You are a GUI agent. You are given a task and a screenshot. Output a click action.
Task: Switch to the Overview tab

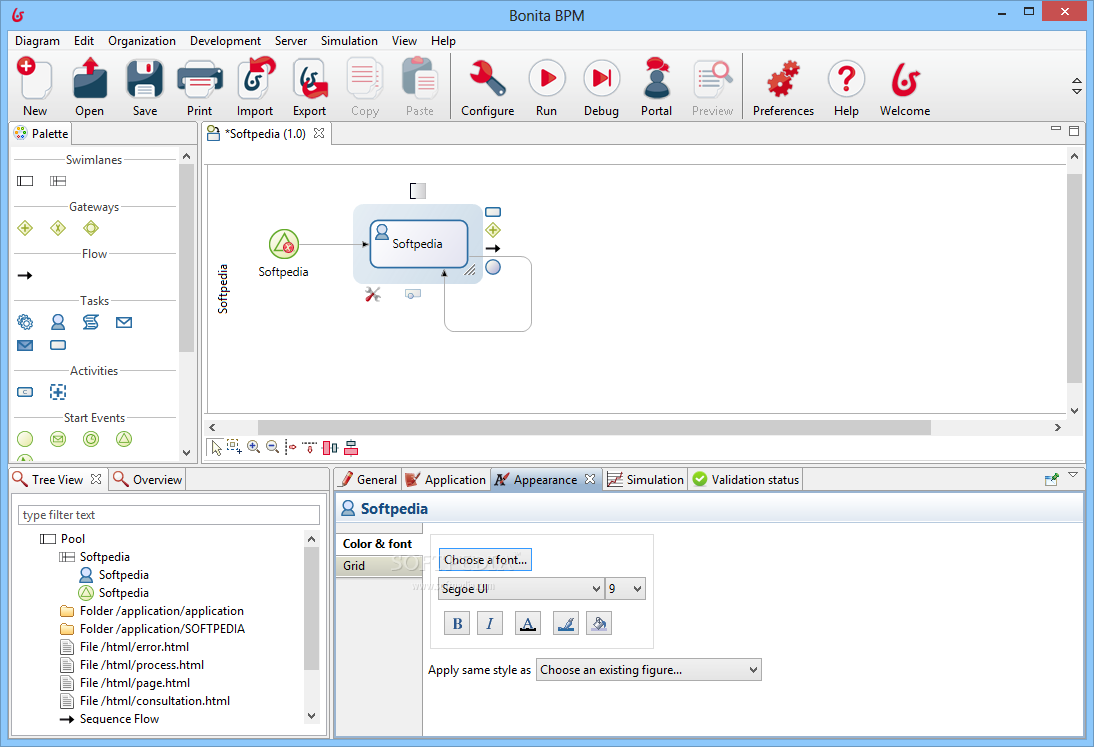tap(149, 480)
